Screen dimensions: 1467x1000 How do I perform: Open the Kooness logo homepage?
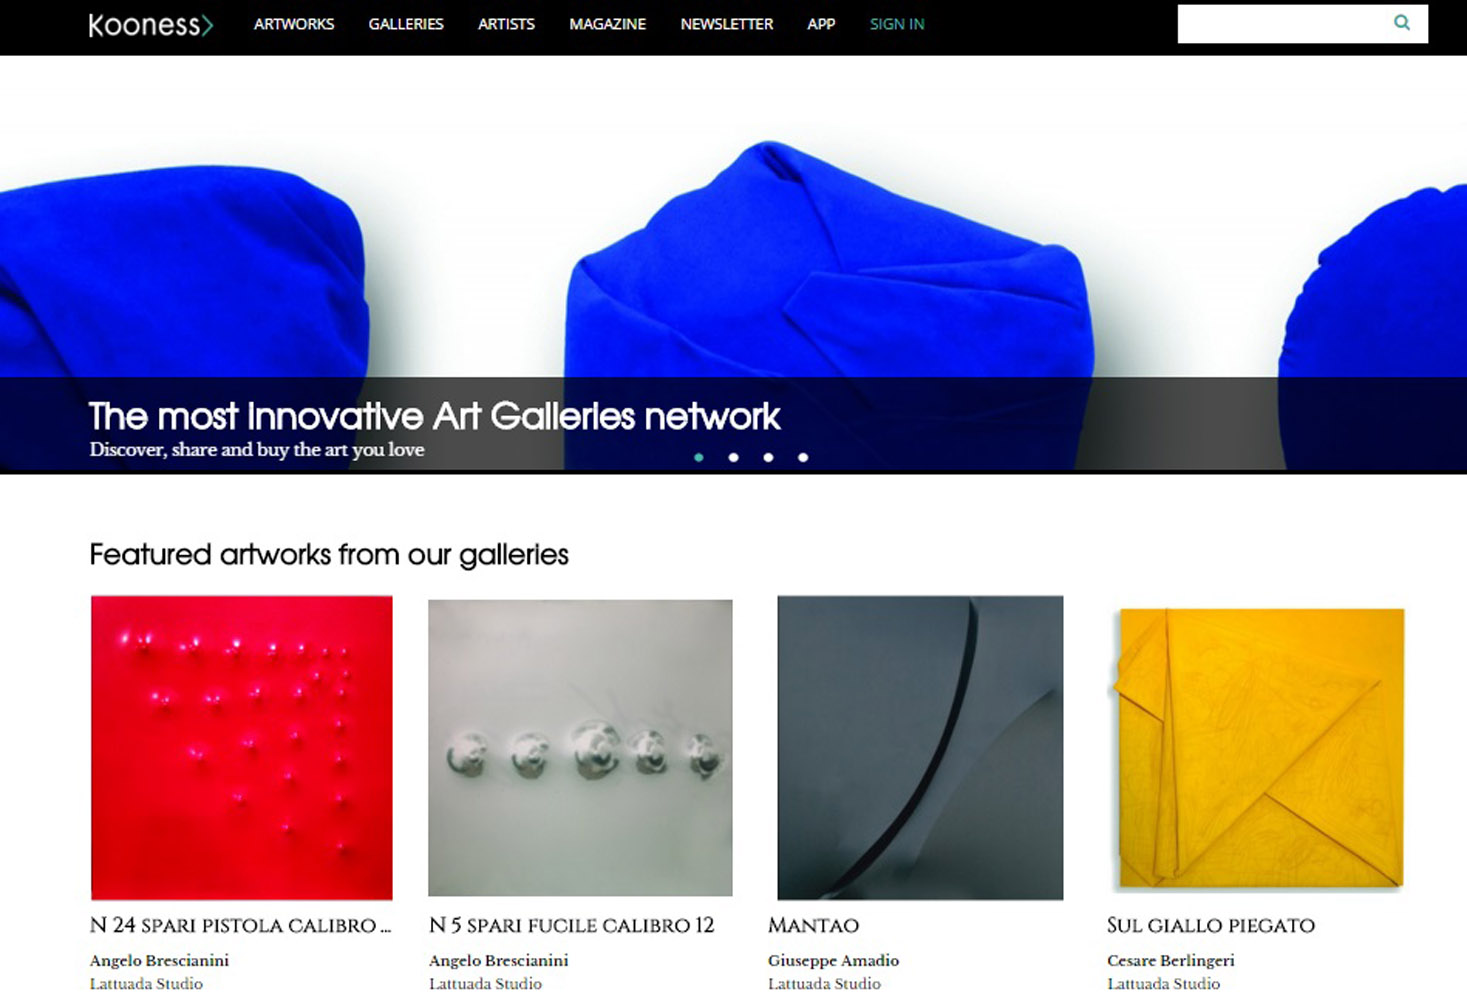(x=150, y=24)
